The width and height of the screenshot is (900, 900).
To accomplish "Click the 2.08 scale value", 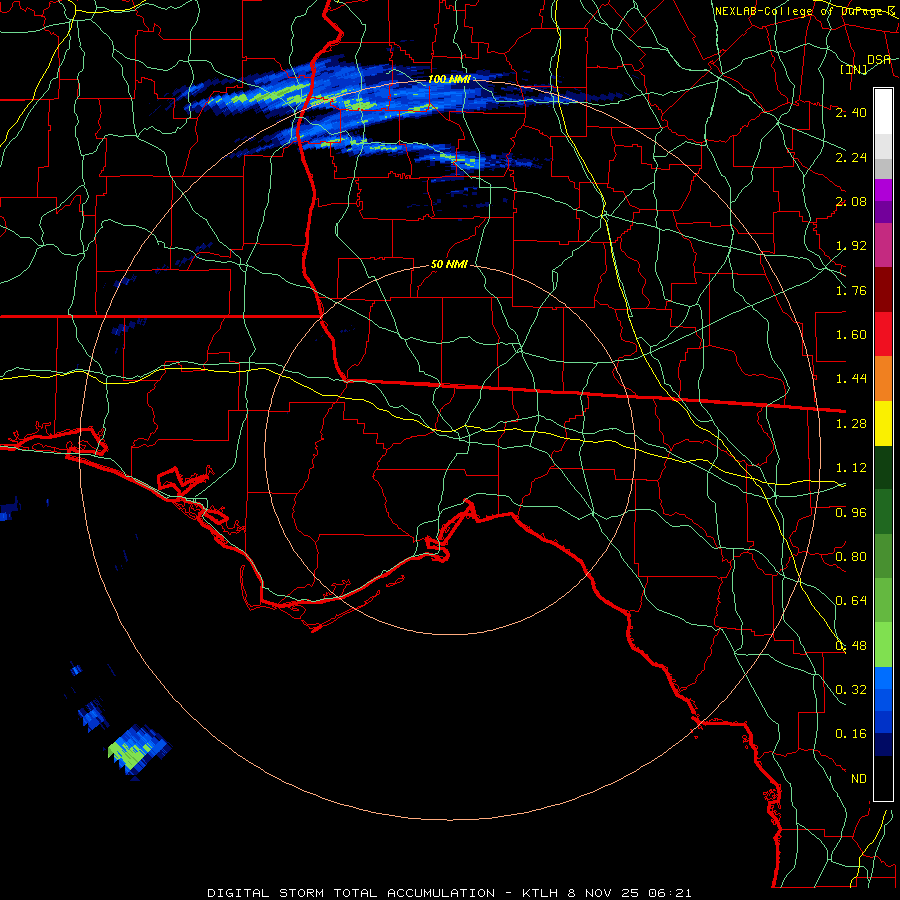I will pos(851,201).
